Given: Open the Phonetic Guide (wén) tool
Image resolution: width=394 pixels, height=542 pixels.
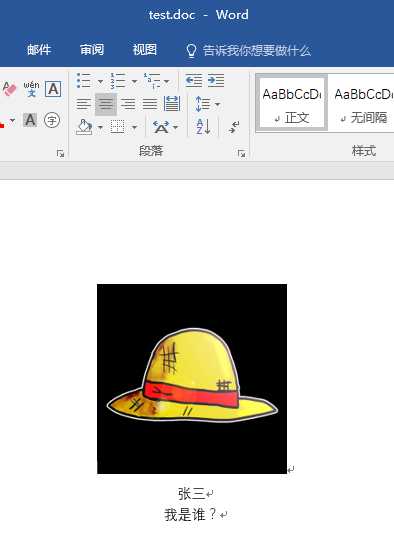Looking at the screenshot, I should [x=31, y=89].
